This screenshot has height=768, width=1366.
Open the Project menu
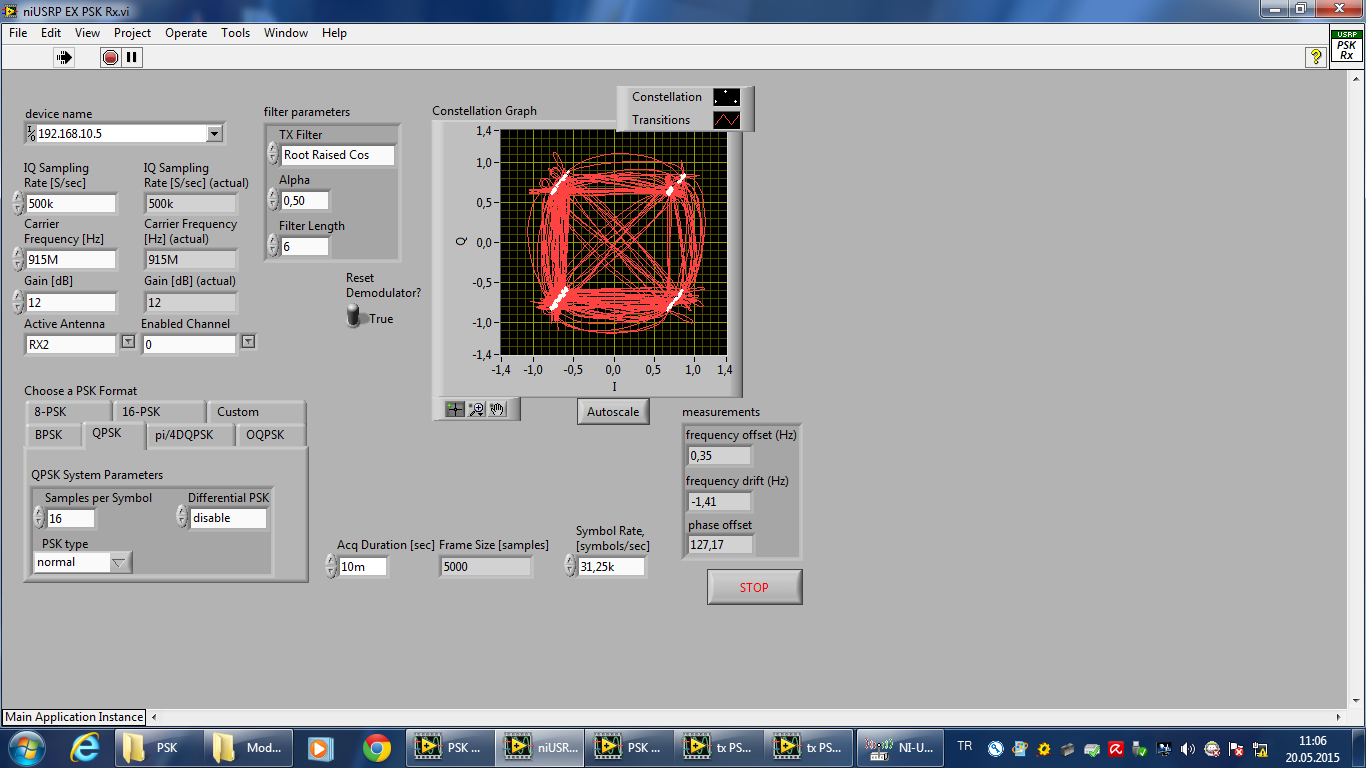132,33
